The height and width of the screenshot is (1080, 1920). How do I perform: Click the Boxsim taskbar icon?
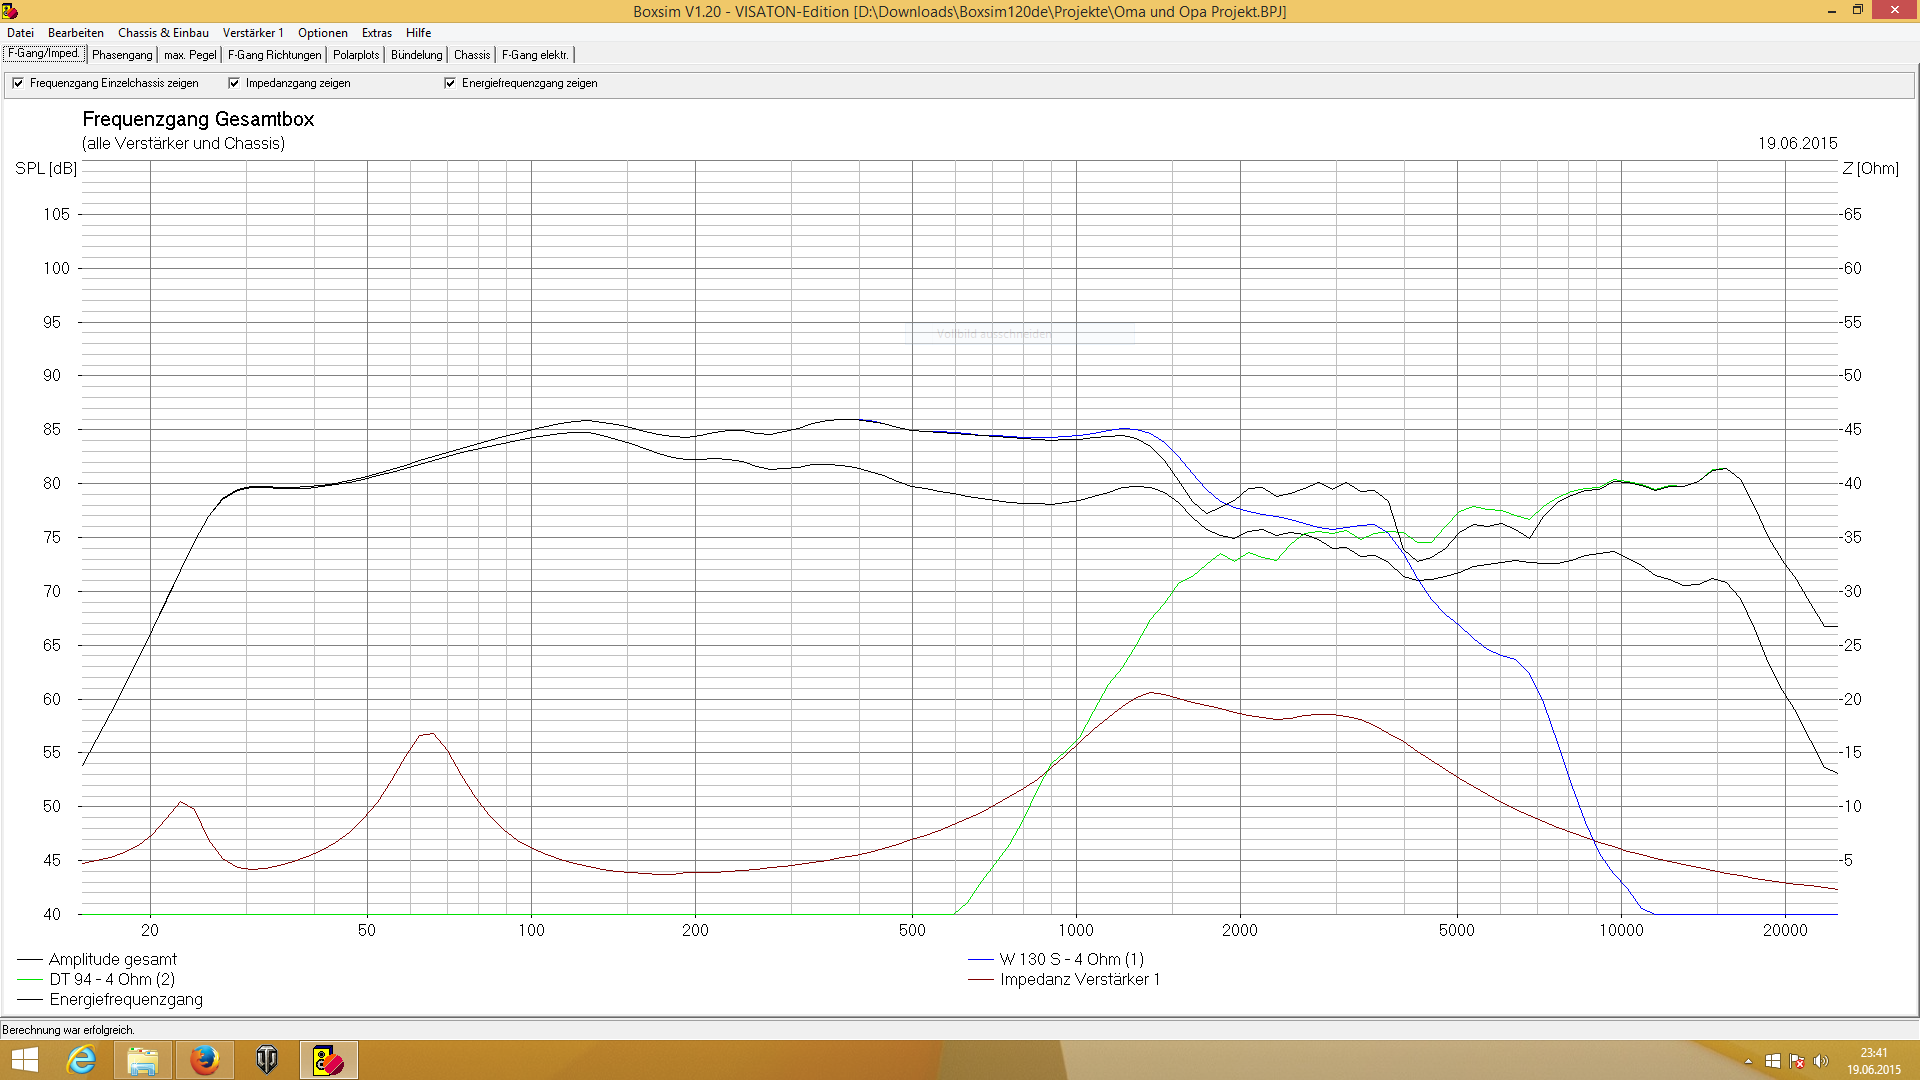328,1060
